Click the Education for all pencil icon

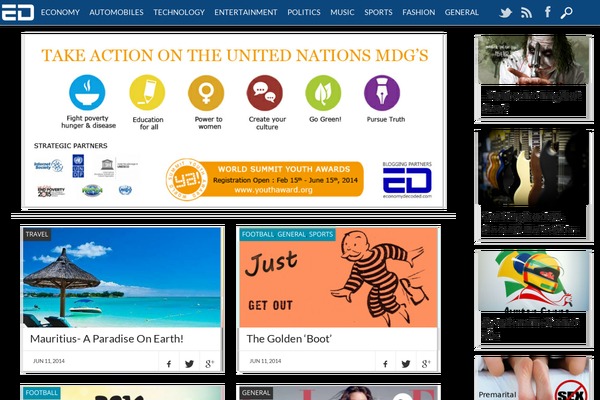tap(147, 92)
